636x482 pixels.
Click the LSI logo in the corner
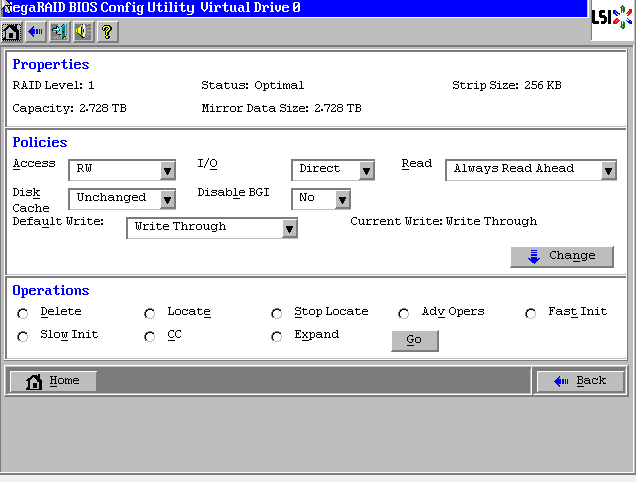pyautogui.click(x=612, y=18)
